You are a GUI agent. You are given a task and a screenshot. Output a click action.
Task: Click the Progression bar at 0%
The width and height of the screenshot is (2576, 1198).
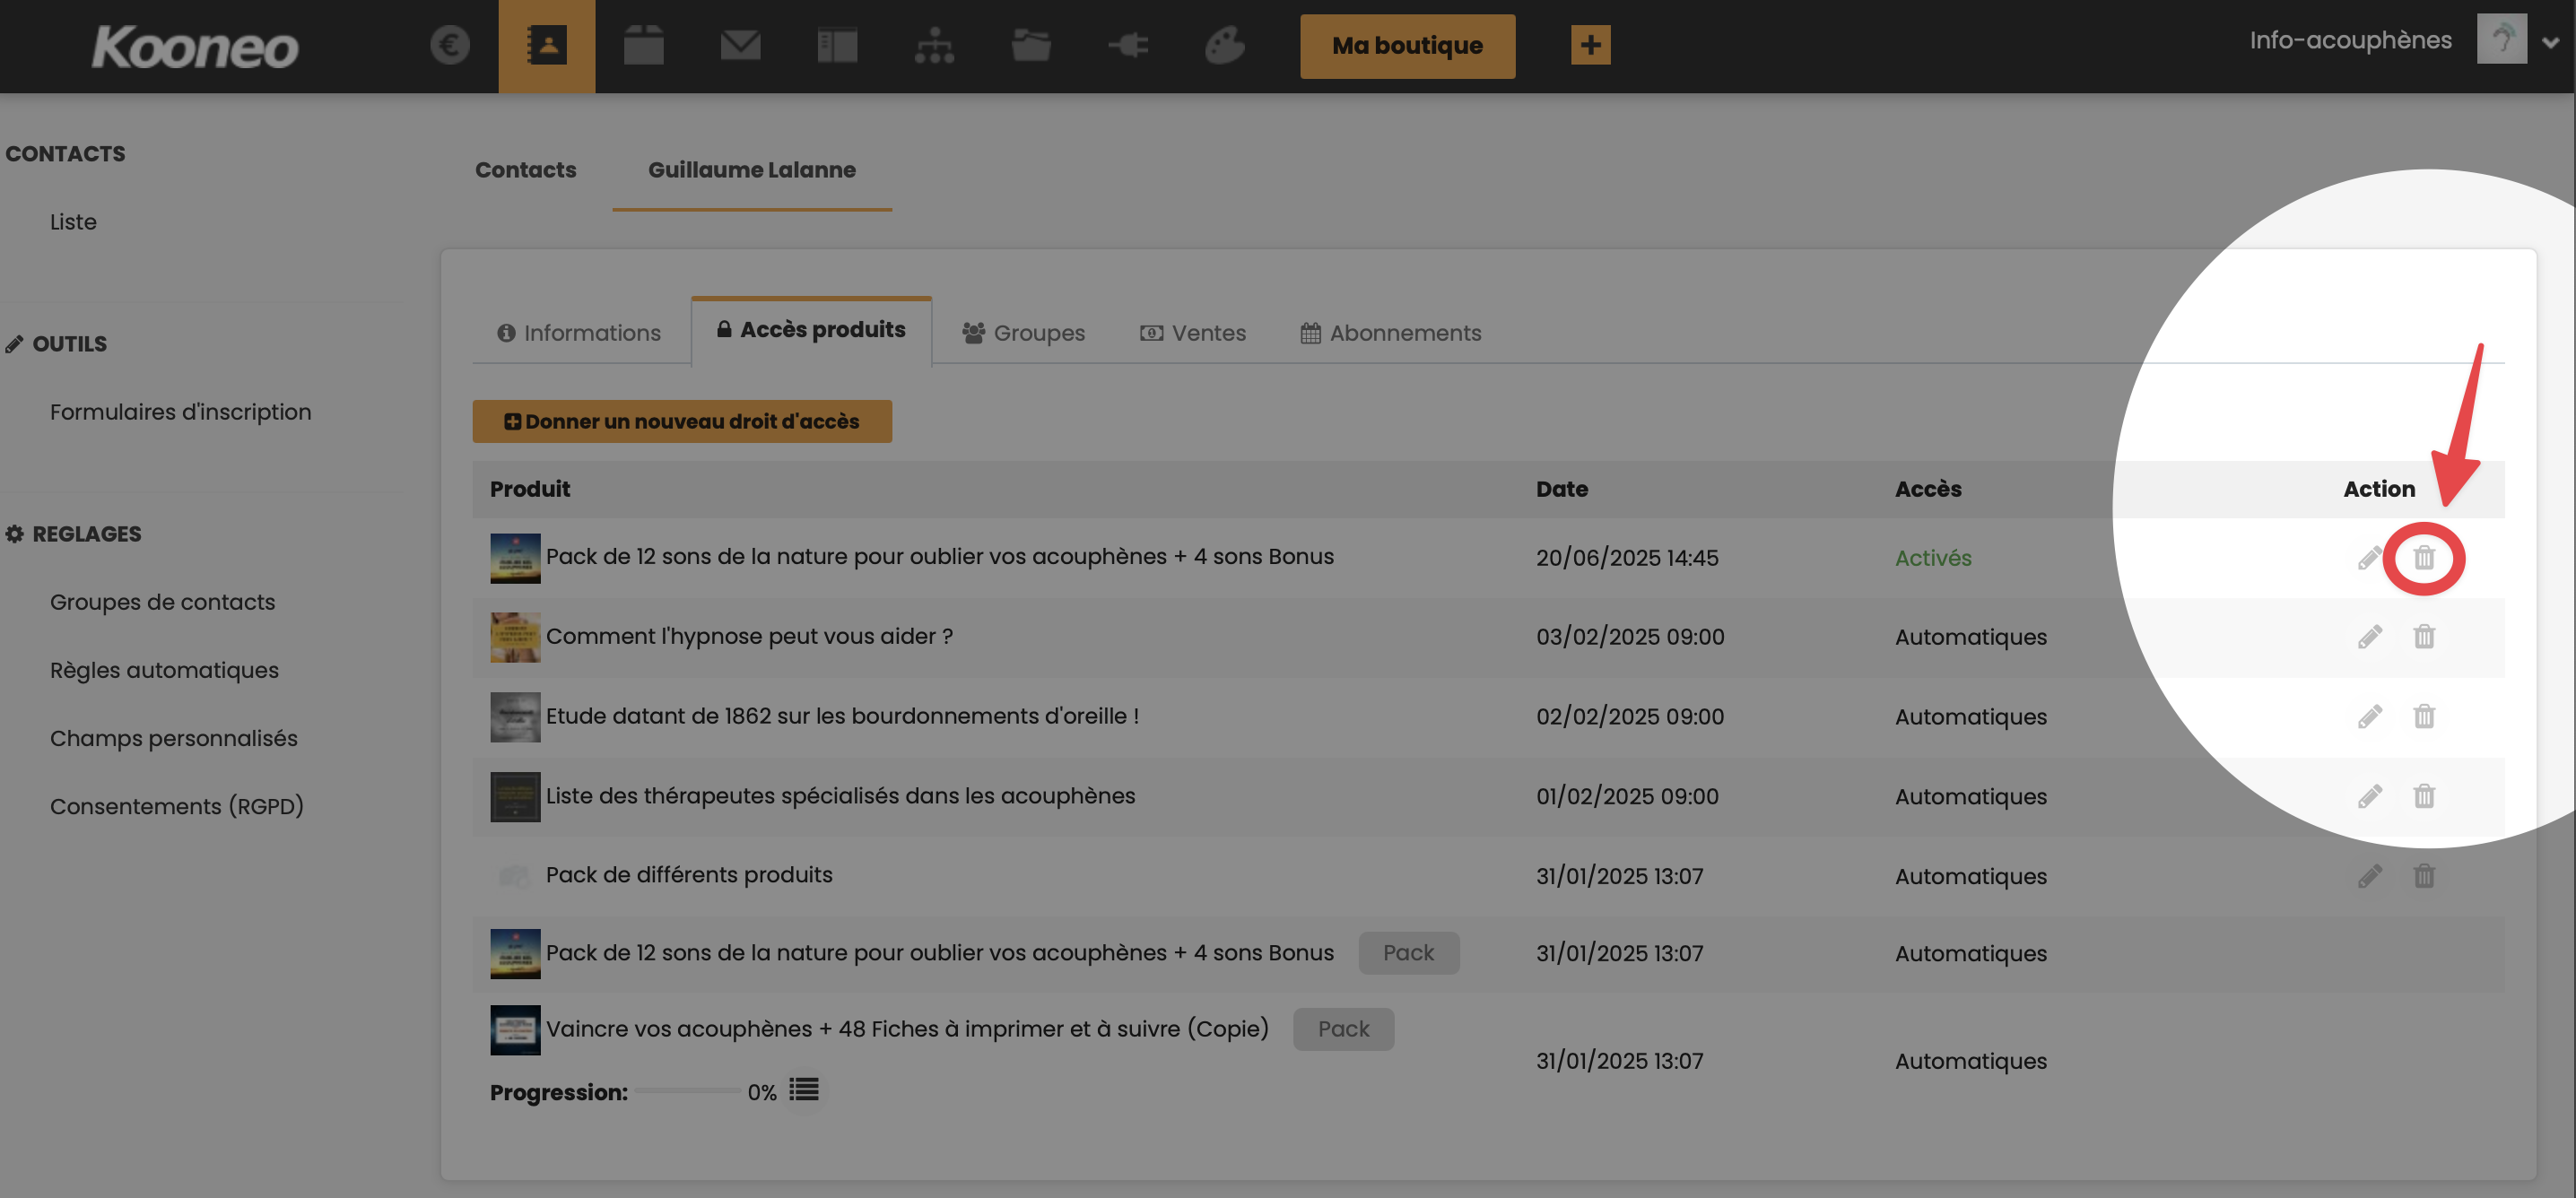[x=687, y=1091]
